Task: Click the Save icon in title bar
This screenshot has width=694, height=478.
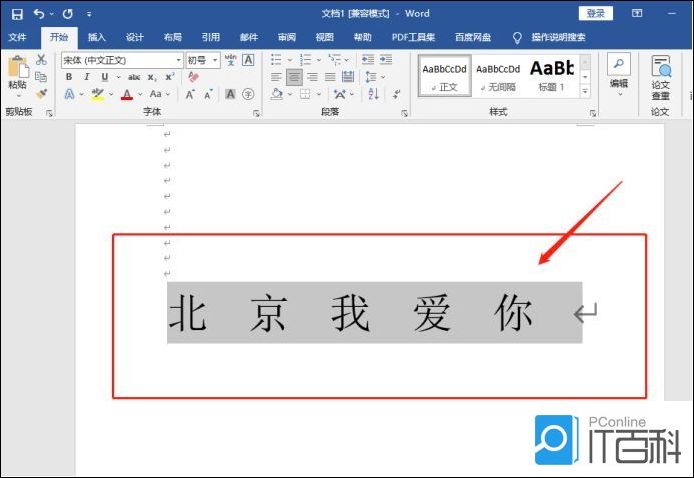Action: pyautogui.click(x=17, y=14)
